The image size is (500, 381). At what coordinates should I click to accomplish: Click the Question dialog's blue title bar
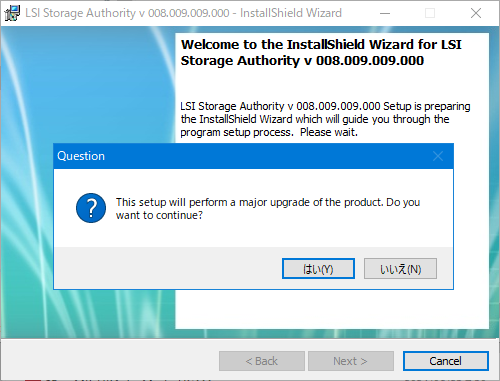tap(243, 156)
